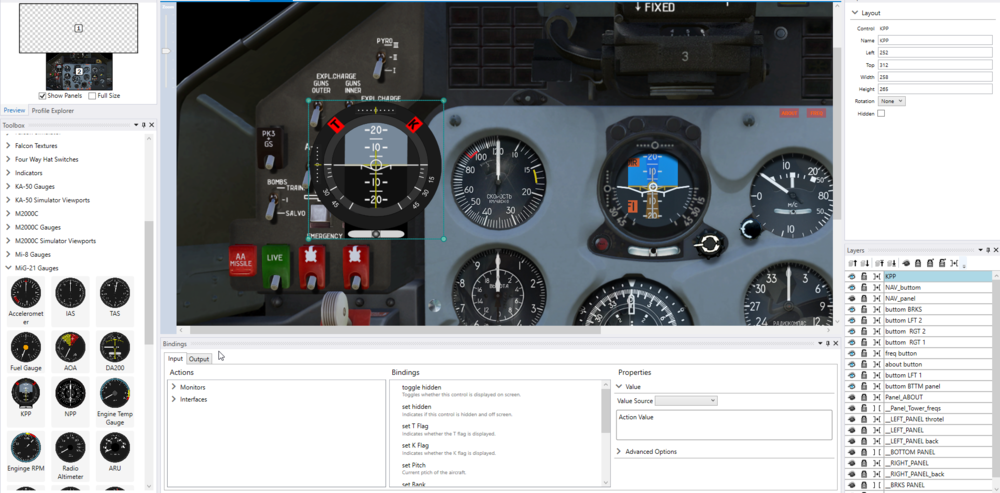Expand the Interfaces node in Actions
The image size is (1000, 493).
pos(173,399)
